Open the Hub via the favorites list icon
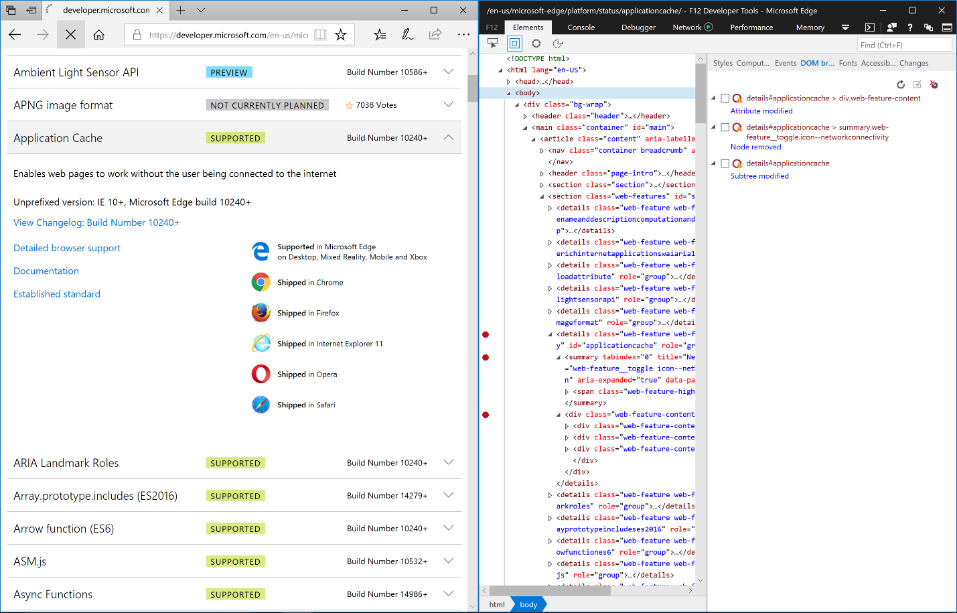 pyautogui.click(x=380, y=34)
